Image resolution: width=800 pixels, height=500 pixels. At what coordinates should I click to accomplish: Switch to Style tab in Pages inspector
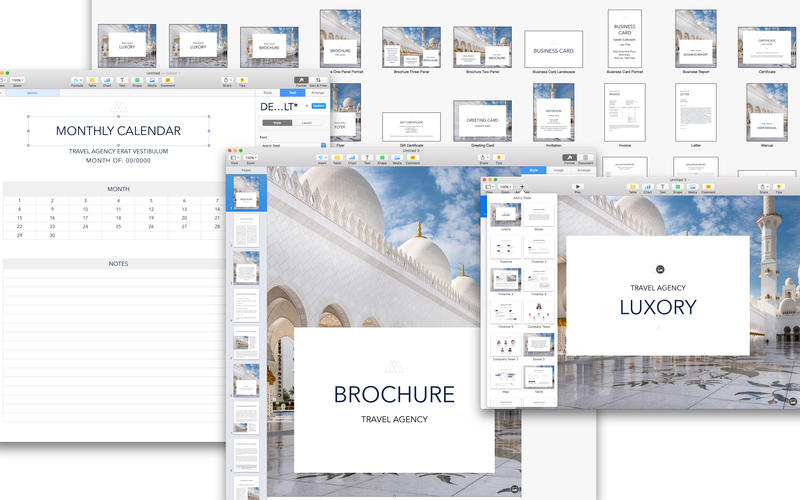point(534,170)
